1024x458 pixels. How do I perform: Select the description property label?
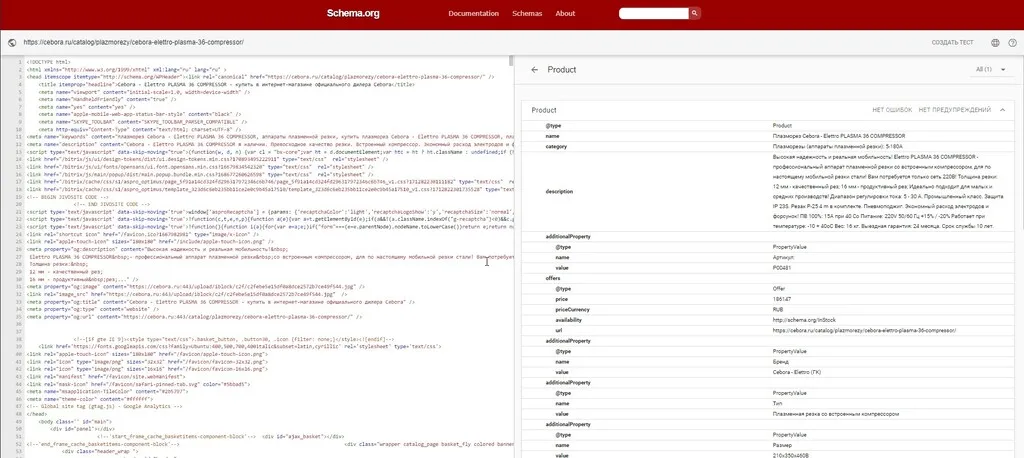pyautogui.click(x=559, y=191)
